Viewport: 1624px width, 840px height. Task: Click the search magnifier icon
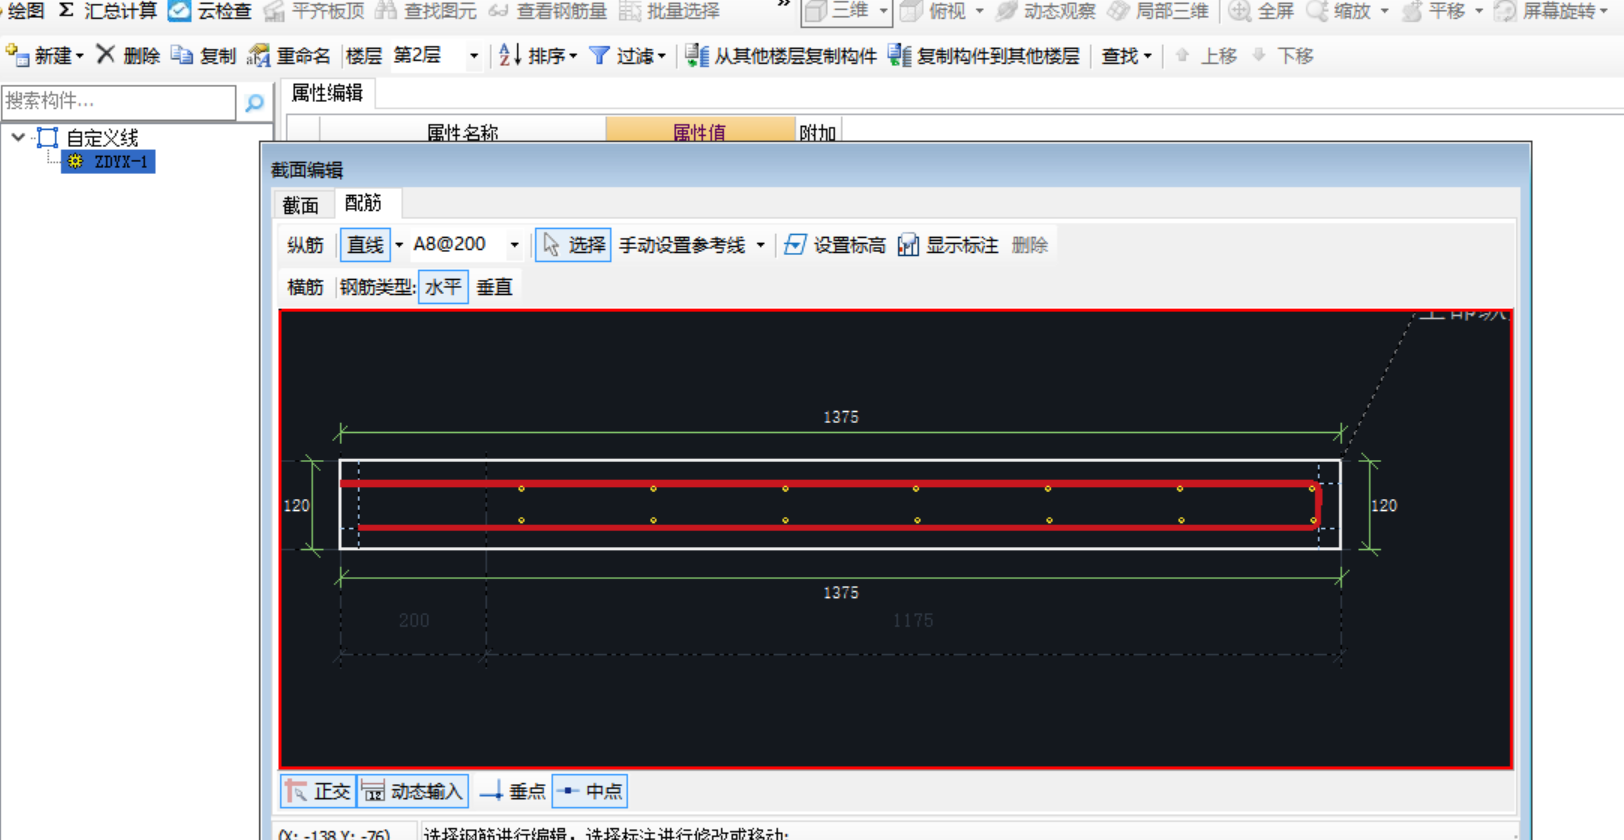coord(254,102)
